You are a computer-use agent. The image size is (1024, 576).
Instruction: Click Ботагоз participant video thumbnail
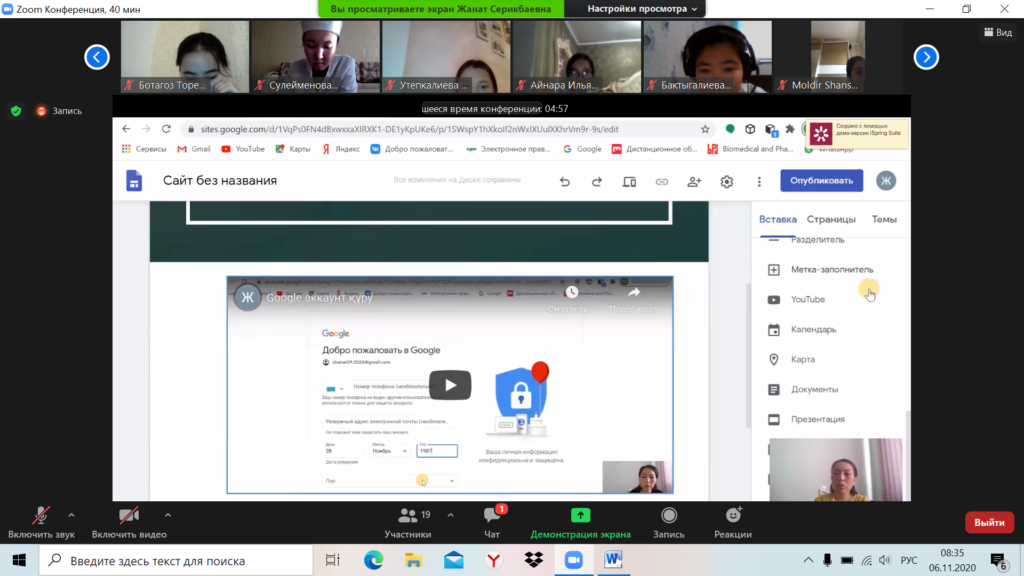[185, 57]
